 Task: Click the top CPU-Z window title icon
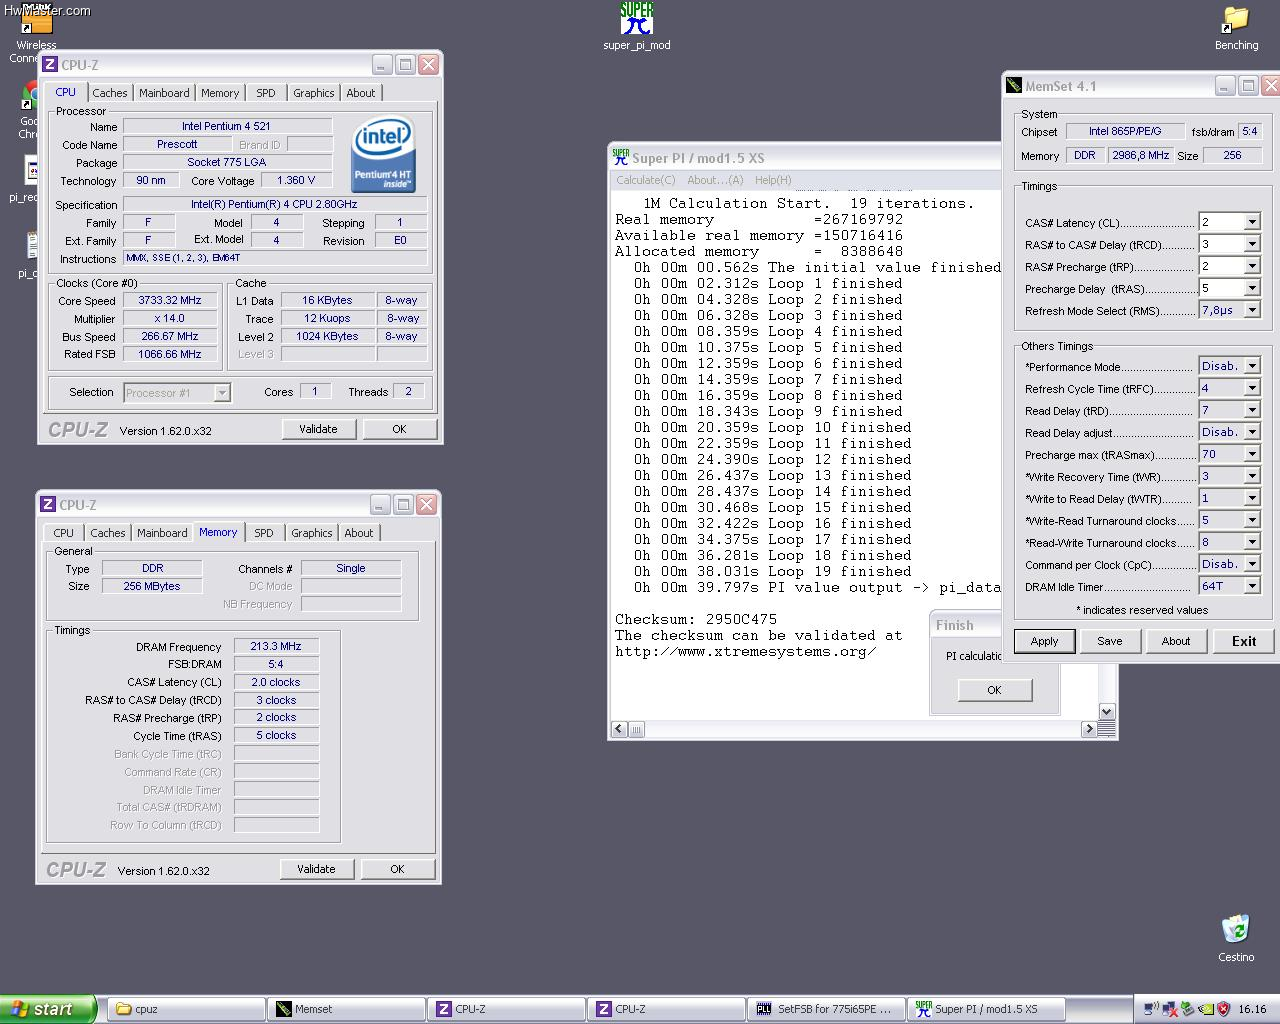(x=49, y=64)
